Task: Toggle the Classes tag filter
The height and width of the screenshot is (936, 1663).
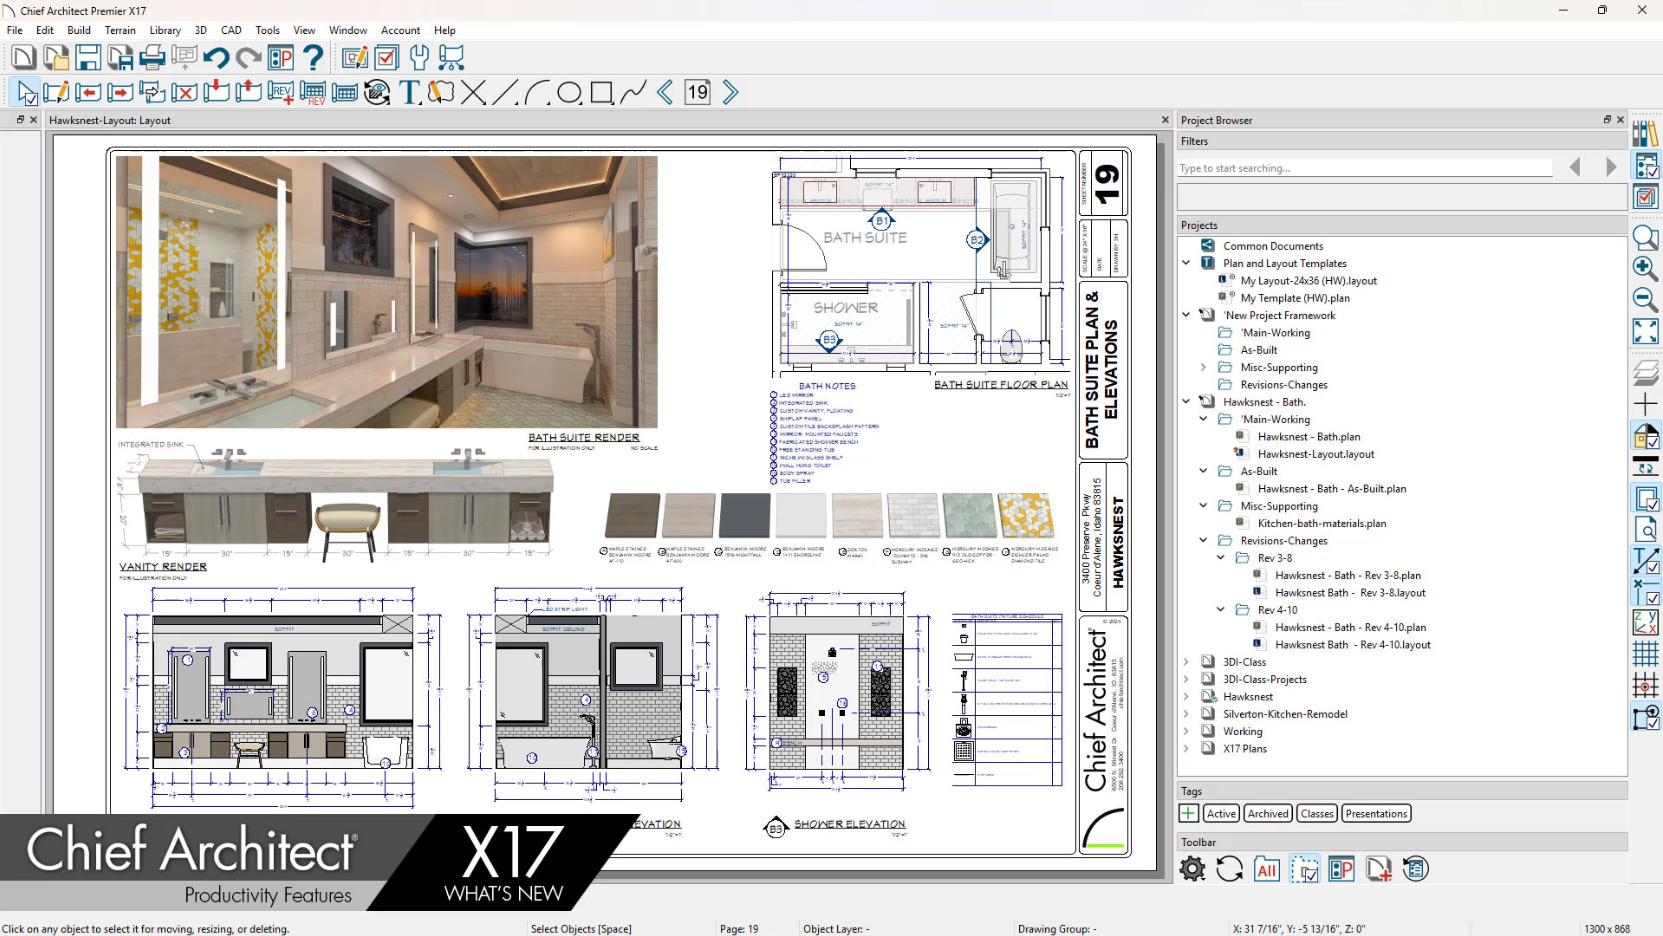Action: click(1317, 814)
